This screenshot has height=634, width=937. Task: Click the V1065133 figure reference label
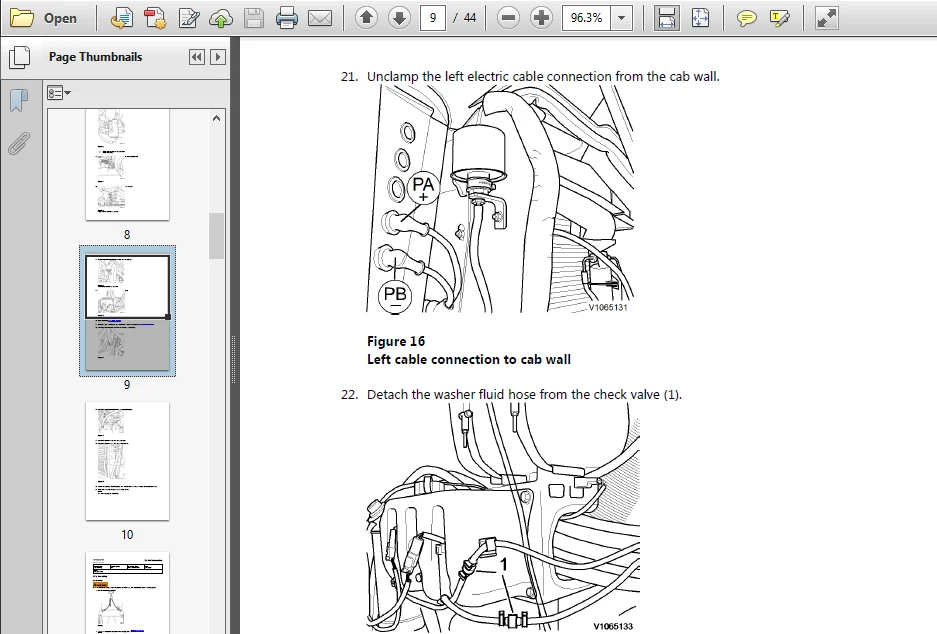click(x=613, y=626)
